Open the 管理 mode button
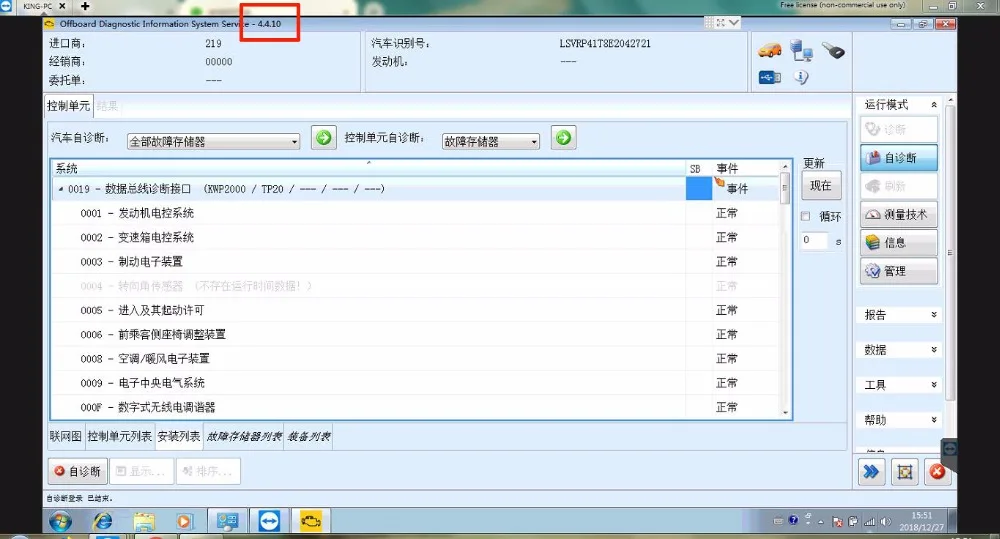Image resolution: width=1000 pixels, height=539 pixels. pos(899,271)
